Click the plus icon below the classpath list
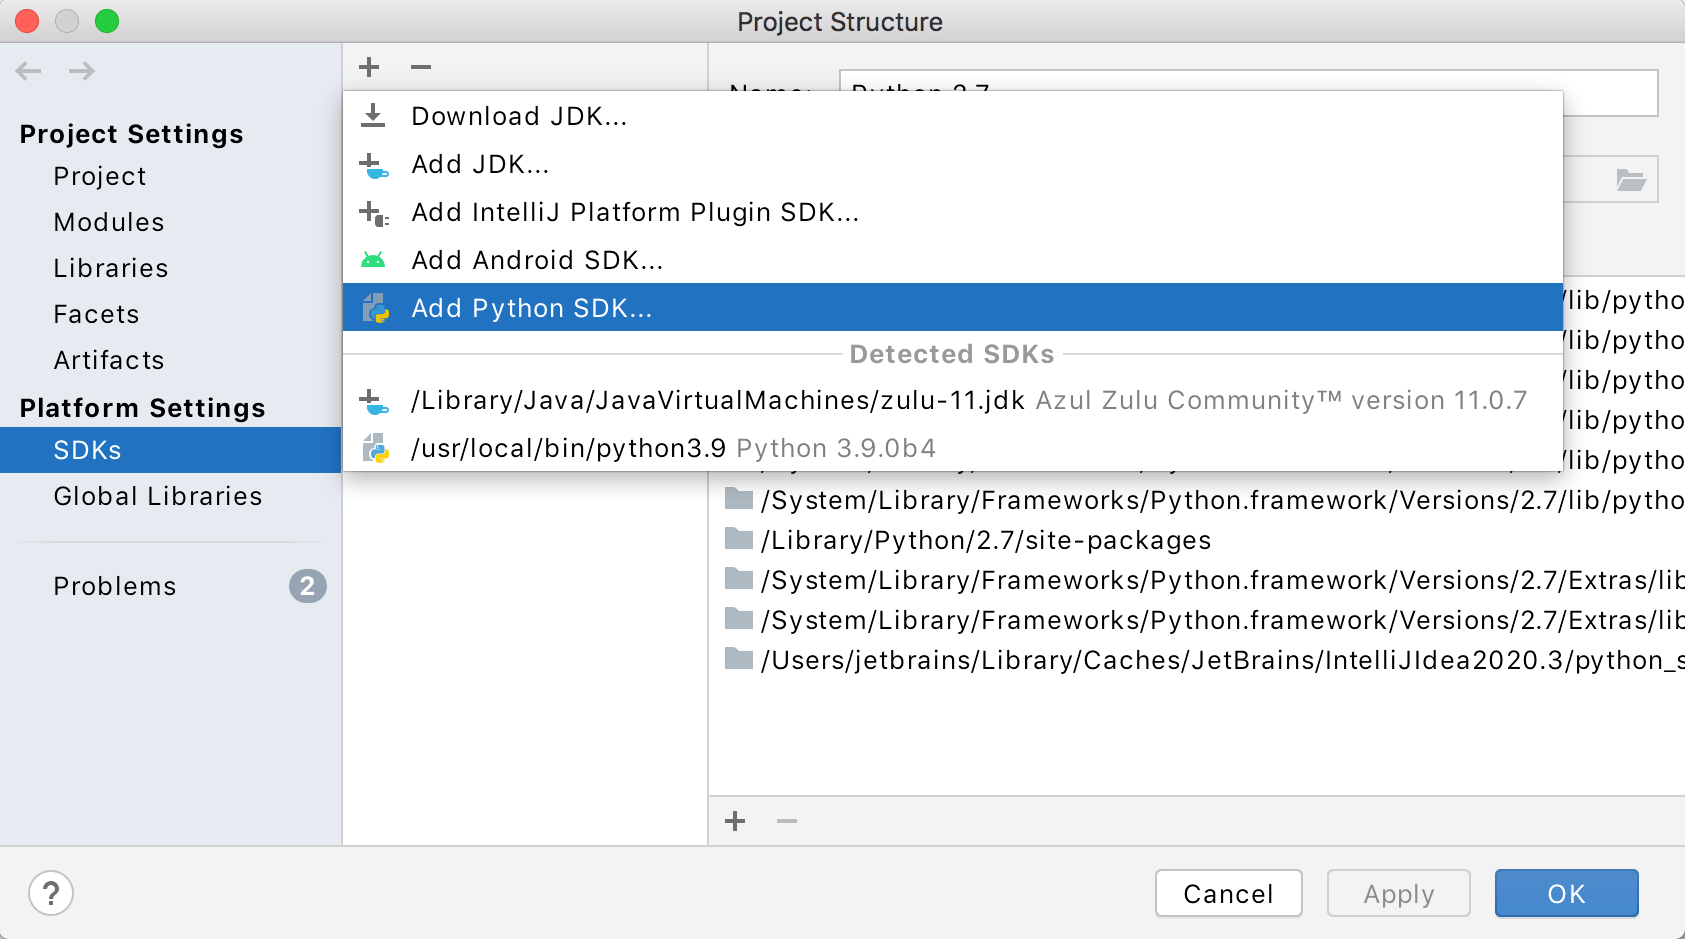The image size is (1685, 939). (735, 821)
